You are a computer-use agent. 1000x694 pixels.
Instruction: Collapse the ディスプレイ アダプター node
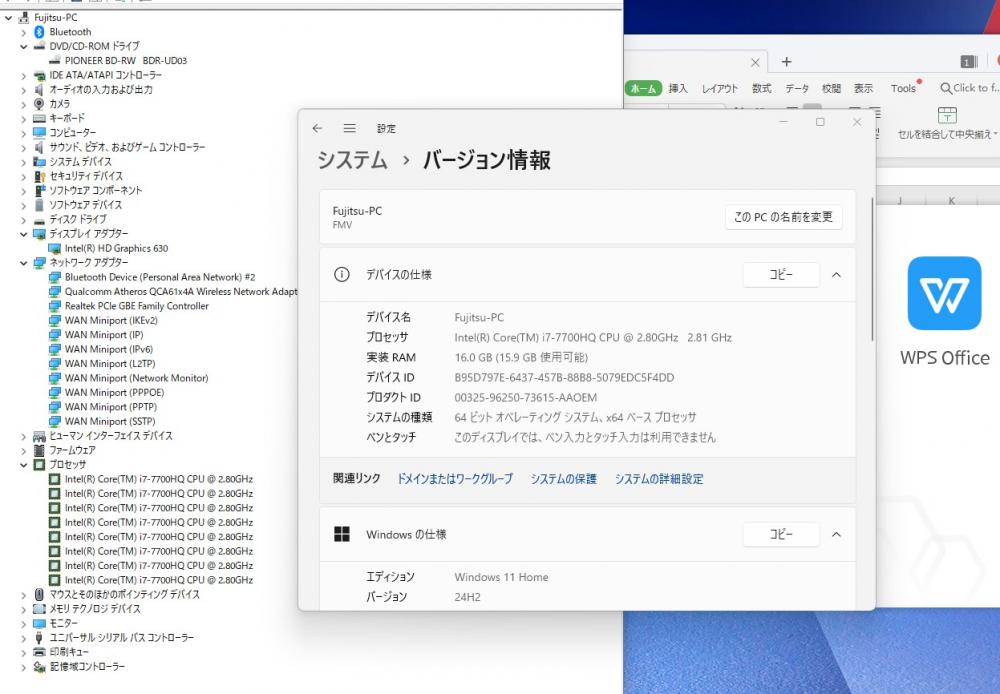pos(24,234)
